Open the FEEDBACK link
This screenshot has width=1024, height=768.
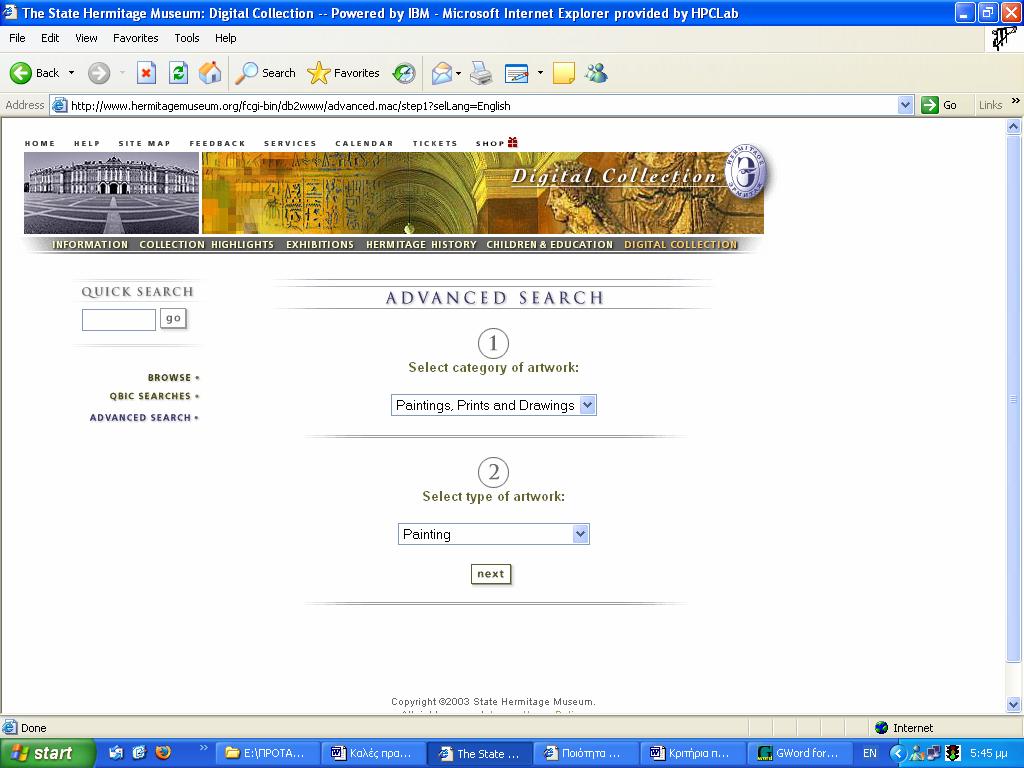point(217,143)
